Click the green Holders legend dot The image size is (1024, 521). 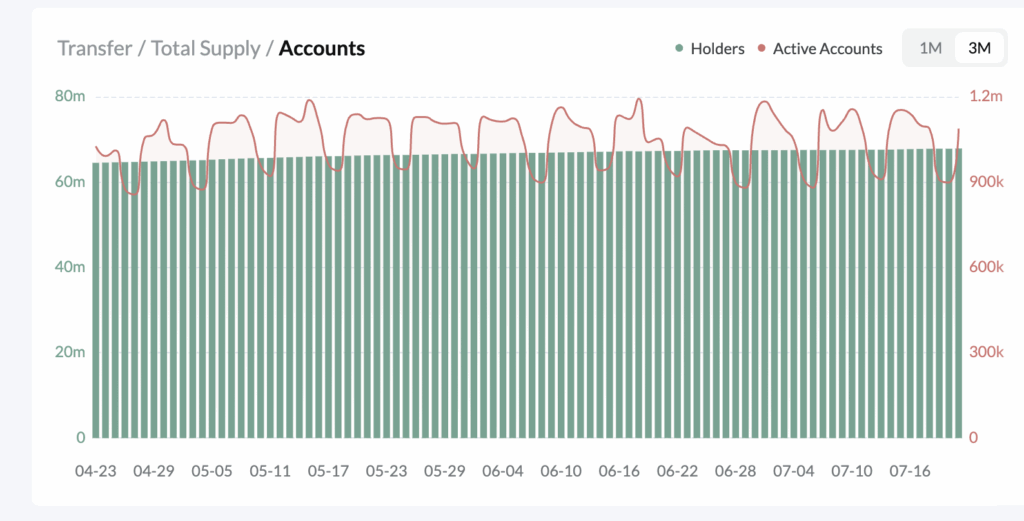pyautogui.click(x=679, y=48)
